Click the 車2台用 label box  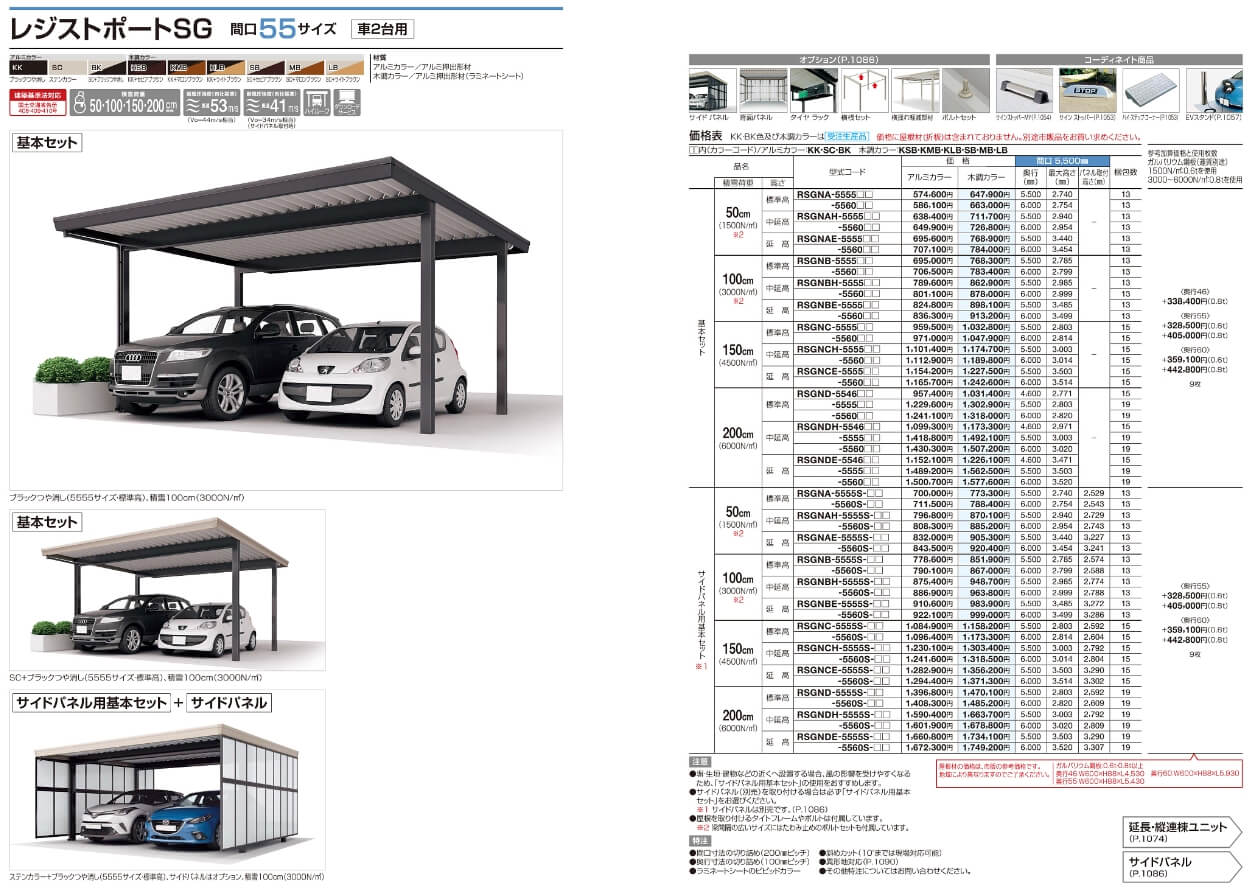(383, 29)
